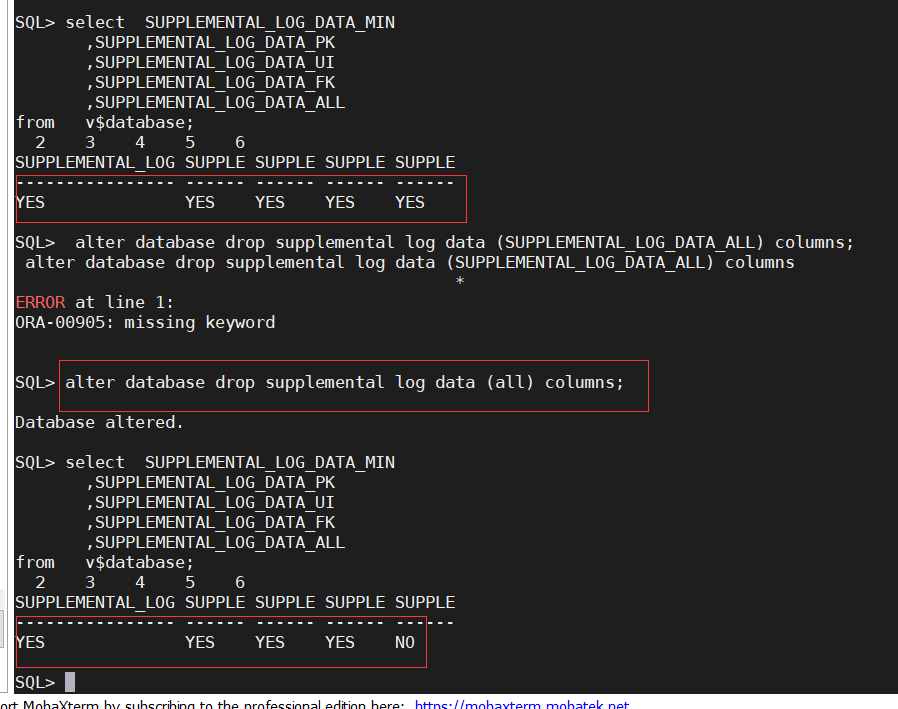The width and height of the screenshot is (898, 709).
Task: Click the highlighted 'alter database drop supplemental log data (all) columns' command
Action: (344, 382)
